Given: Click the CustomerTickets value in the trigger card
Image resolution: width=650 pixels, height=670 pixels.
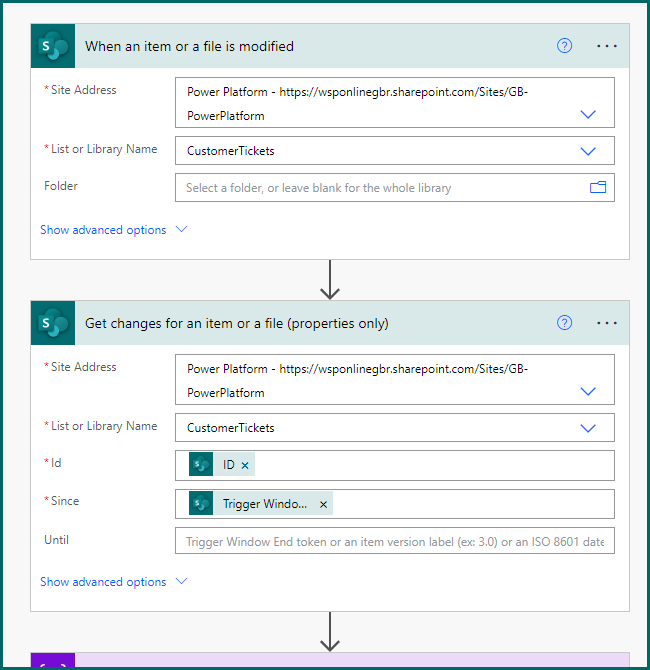Looking at the screenshot, I should coord(231,151).
